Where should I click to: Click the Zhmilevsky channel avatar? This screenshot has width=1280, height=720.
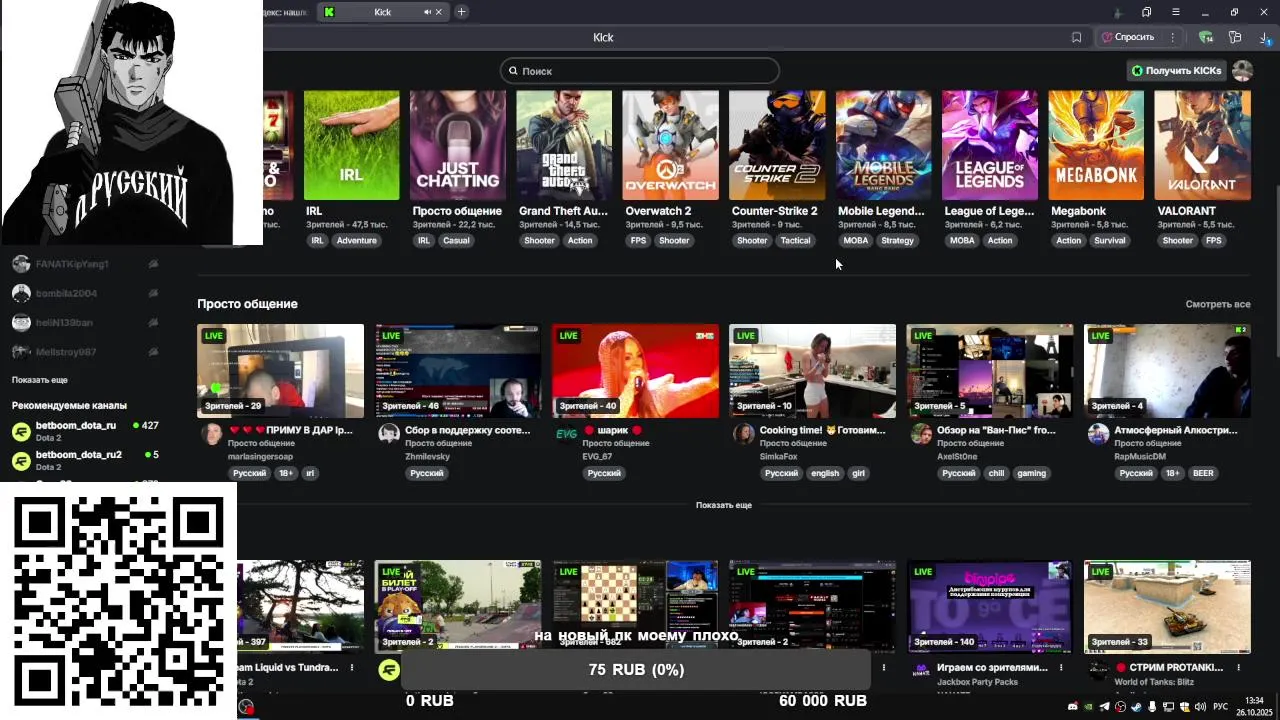coord(389,433)
